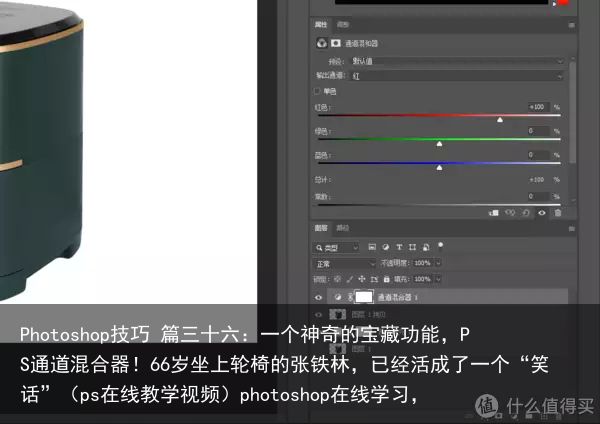
Task: Open the fill 填充 slider arrow
Action: click(x=438, y=279)
